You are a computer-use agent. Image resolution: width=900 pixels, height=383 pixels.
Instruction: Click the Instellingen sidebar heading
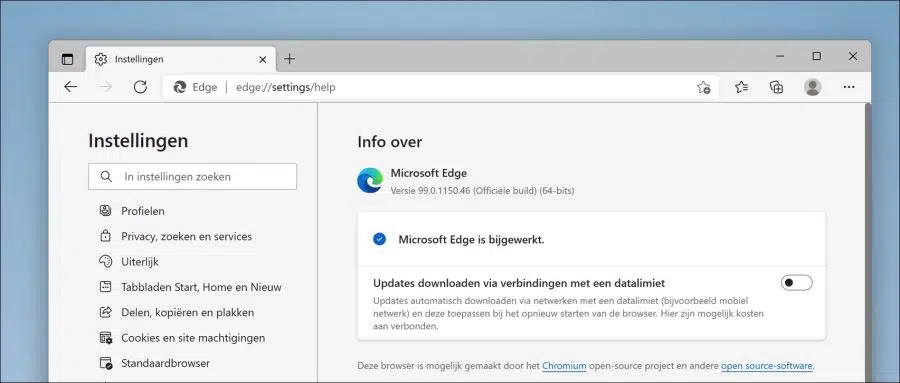(x=138, y=141)
